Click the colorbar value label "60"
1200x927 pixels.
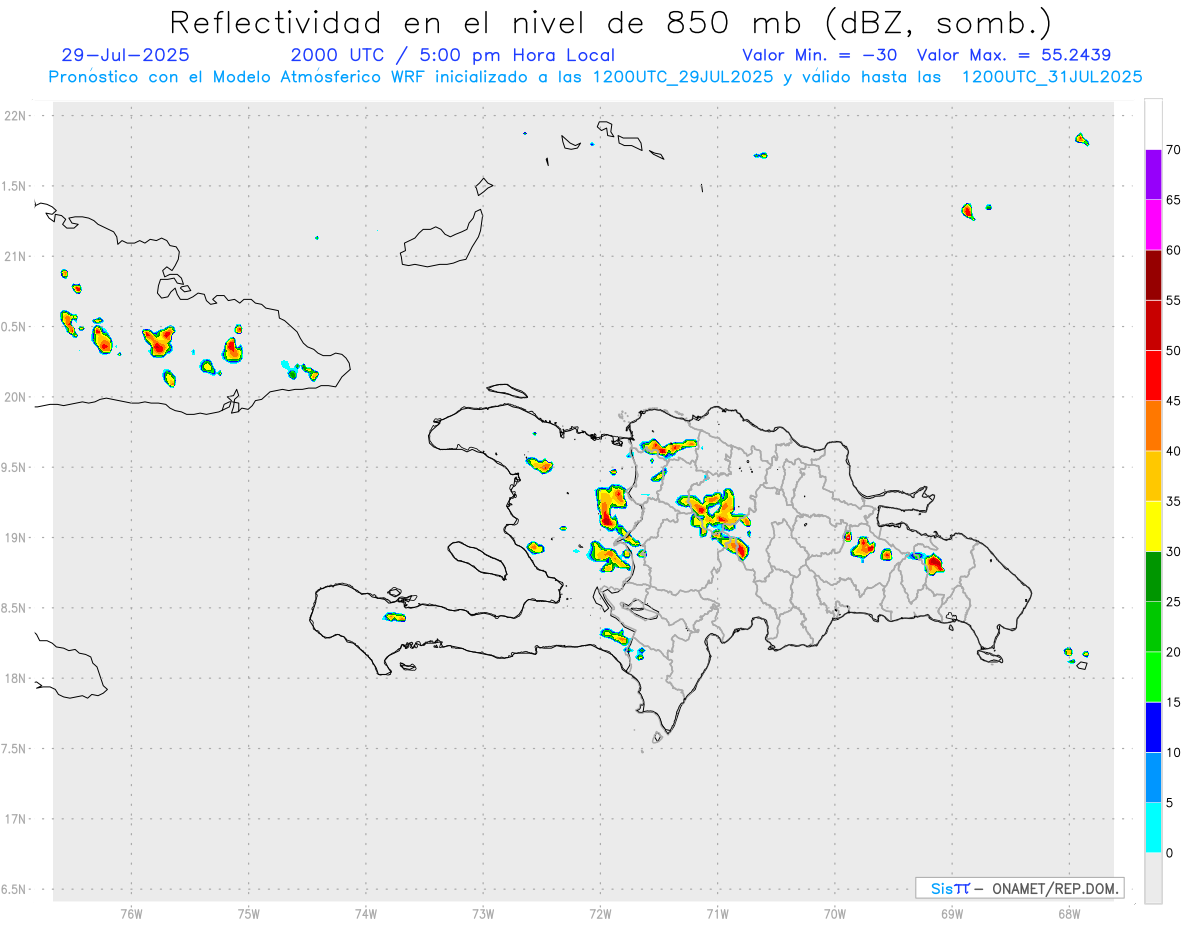[x=1173, y=250]
